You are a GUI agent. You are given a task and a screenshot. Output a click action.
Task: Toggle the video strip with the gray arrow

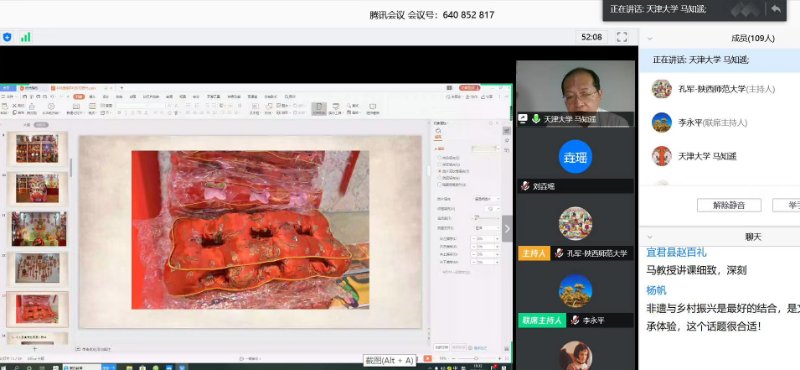click(507, 229)
